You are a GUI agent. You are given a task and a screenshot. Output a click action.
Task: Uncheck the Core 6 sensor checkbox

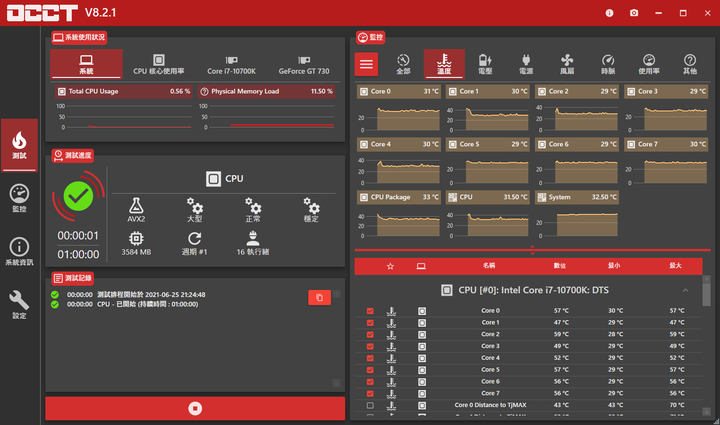(x=370, y=382)
